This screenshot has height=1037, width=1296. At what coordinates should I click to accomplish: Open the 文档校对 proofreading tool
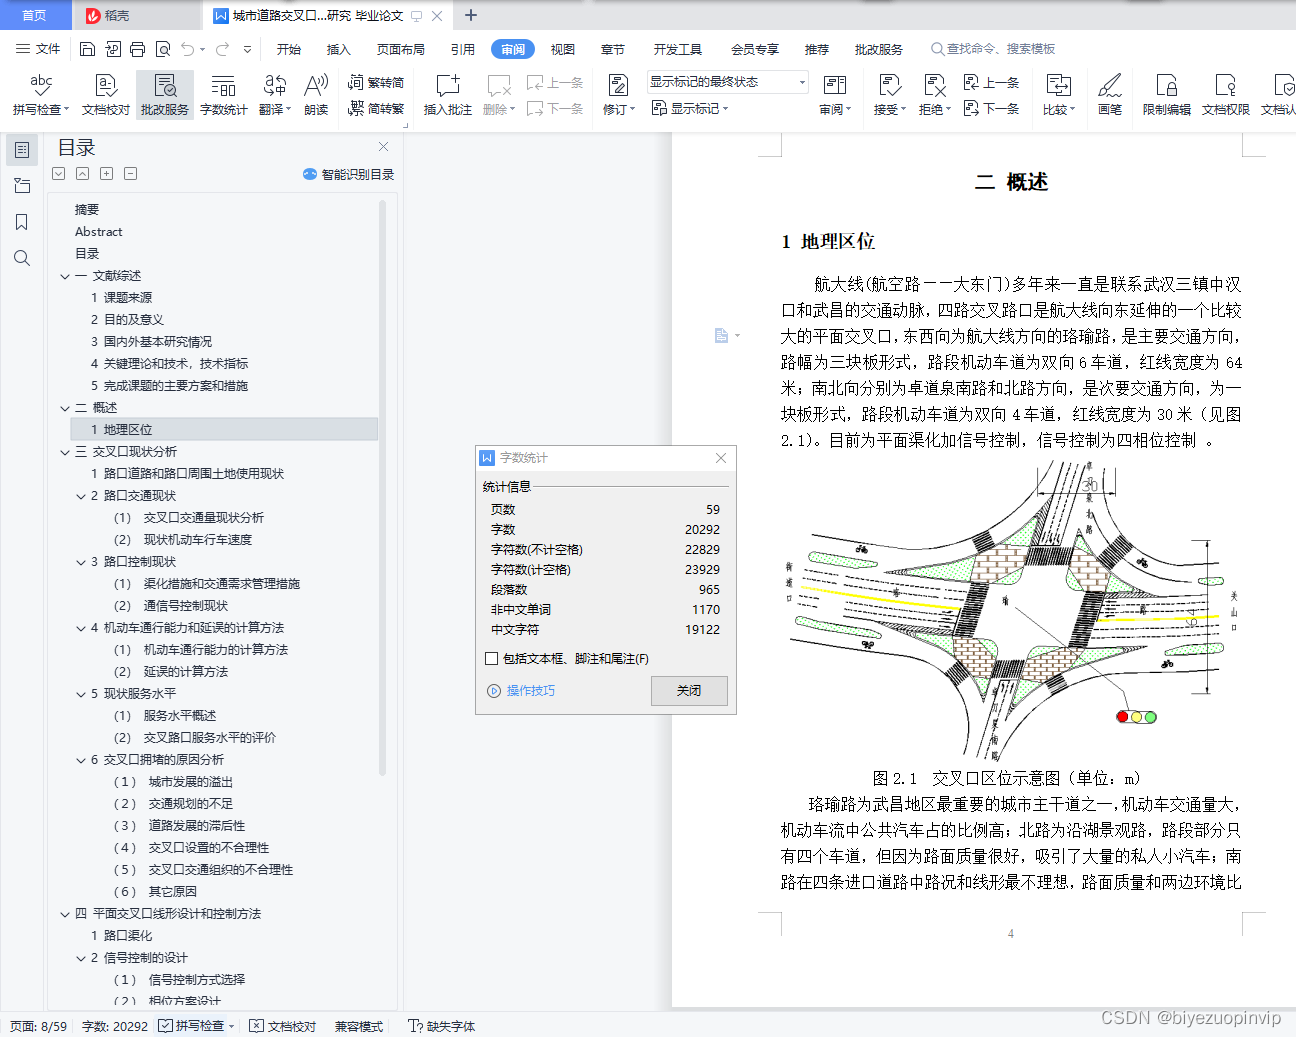pyautogui.click(x=106, y=95)
